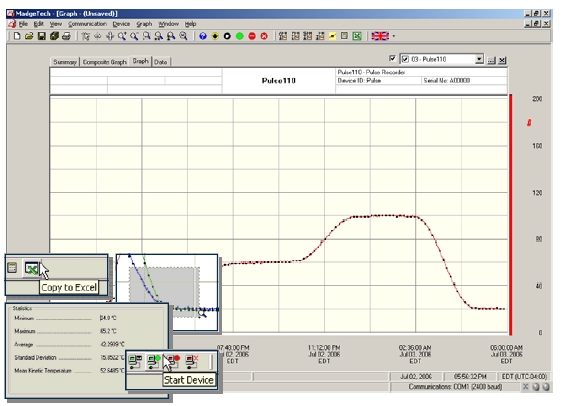Click the Copy to Excel inset icon
Screen dimensions: 564x406
coord(31,268)
